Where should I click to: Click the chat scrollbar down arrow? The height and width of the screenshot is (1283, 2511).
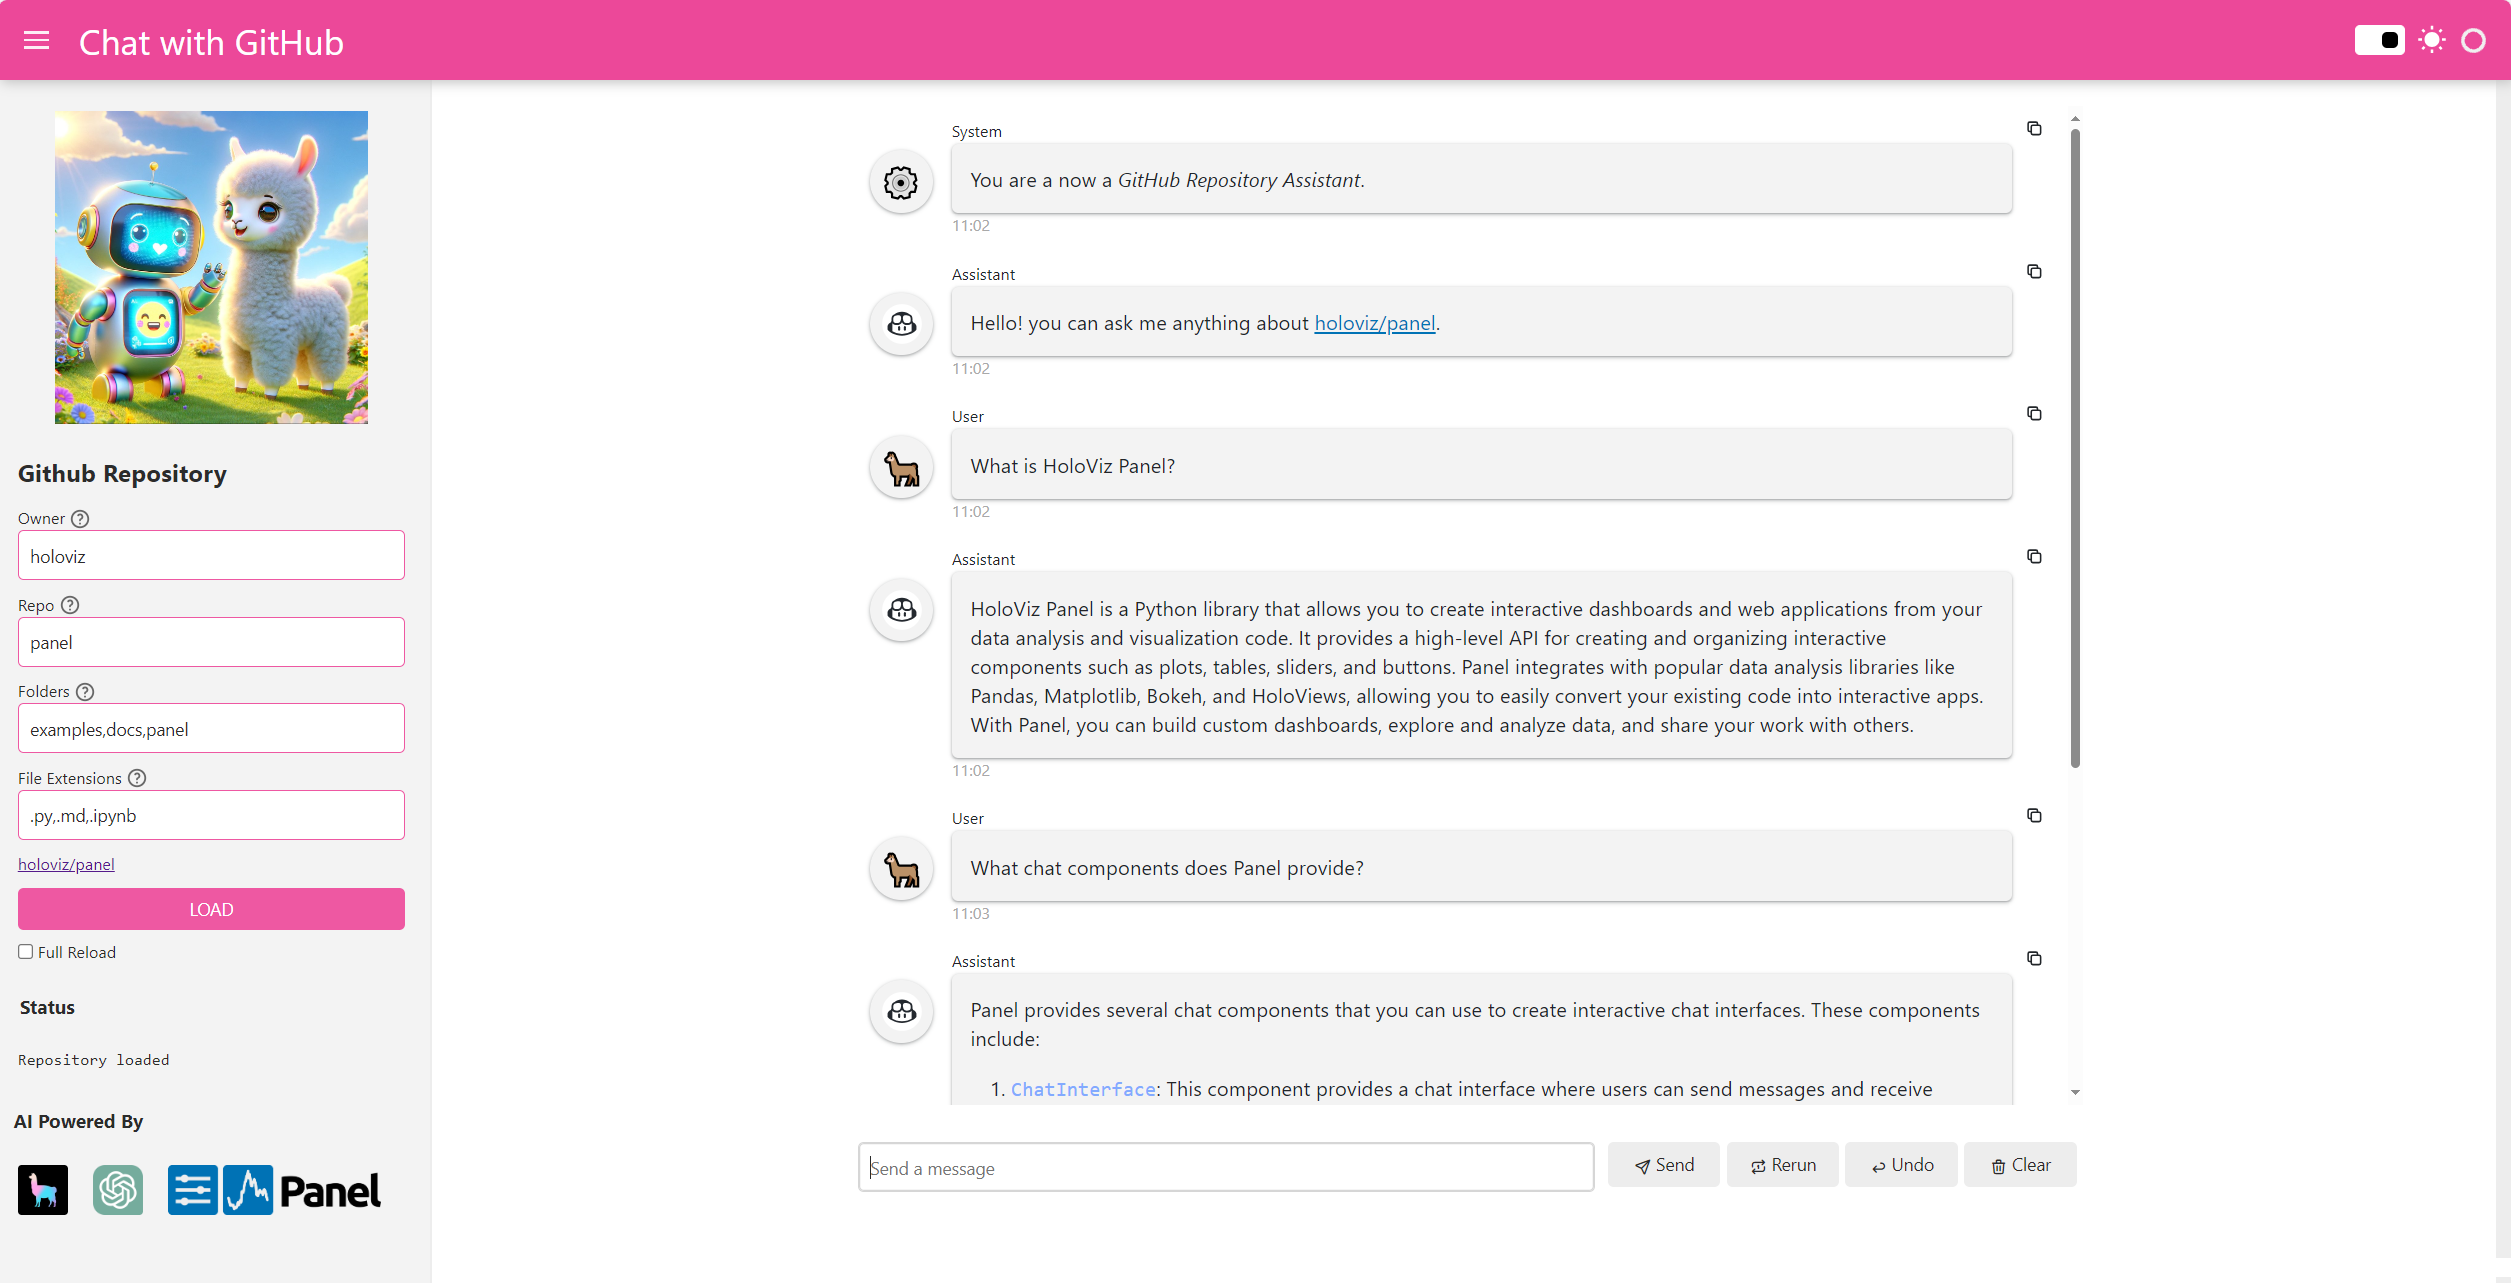click(2075, 1092)
